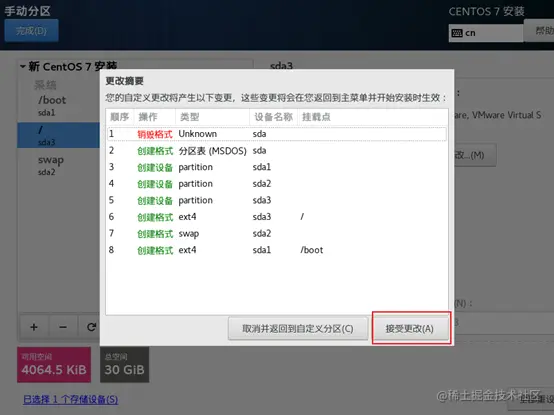Screen dimensions: 554x415
Task: Sort by 操作 column header
Action: pyautogui.click(x=155, y=117)
